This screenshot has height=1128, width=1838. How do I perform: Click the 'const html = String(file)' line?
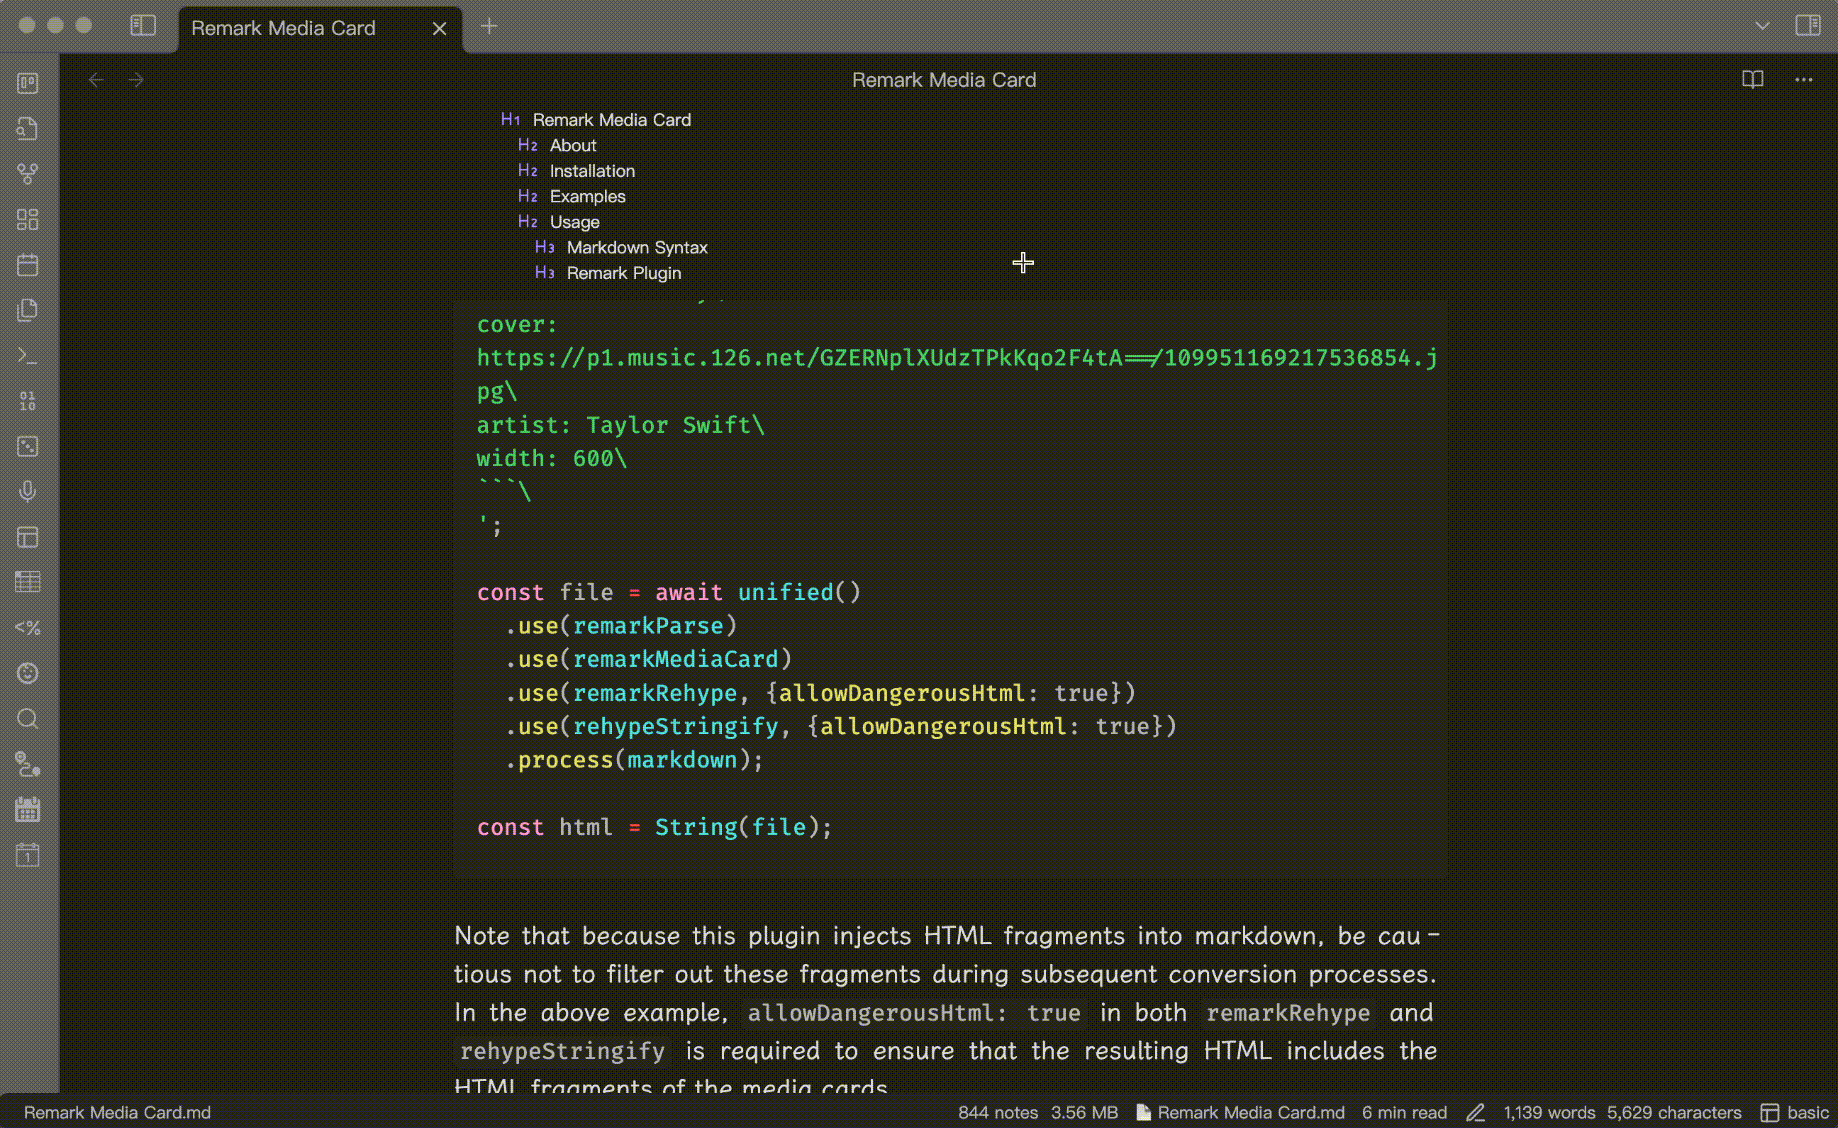(654, 827)
